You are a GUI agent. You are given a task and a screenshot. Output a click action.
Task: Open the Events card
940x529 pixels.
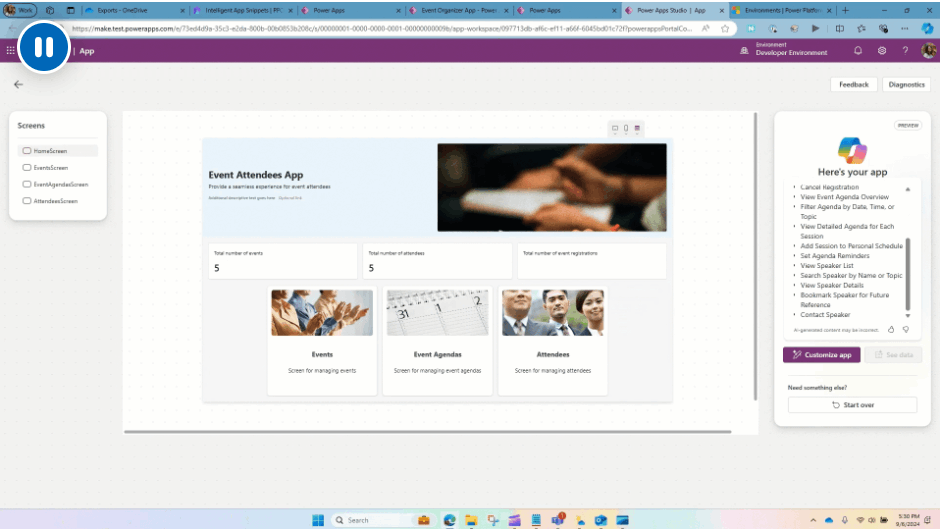coord(322,340)
